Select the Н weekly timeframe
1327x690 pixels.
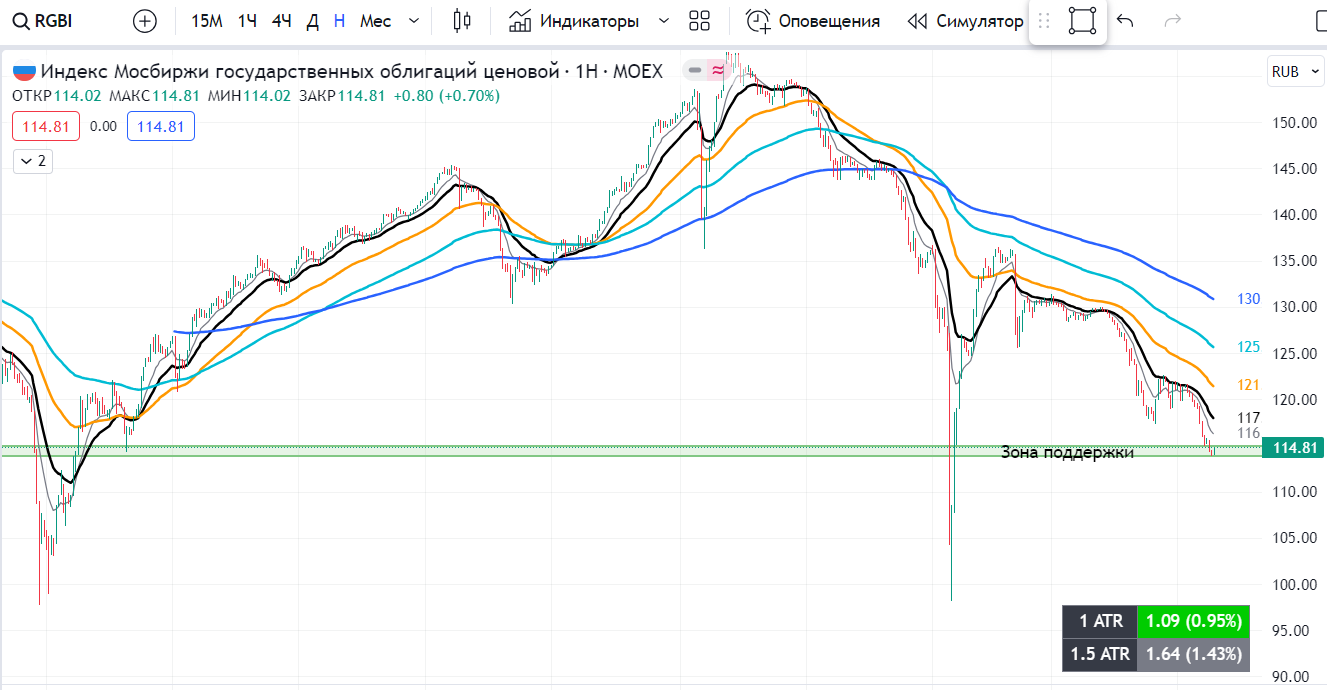(x=340, y=21)
